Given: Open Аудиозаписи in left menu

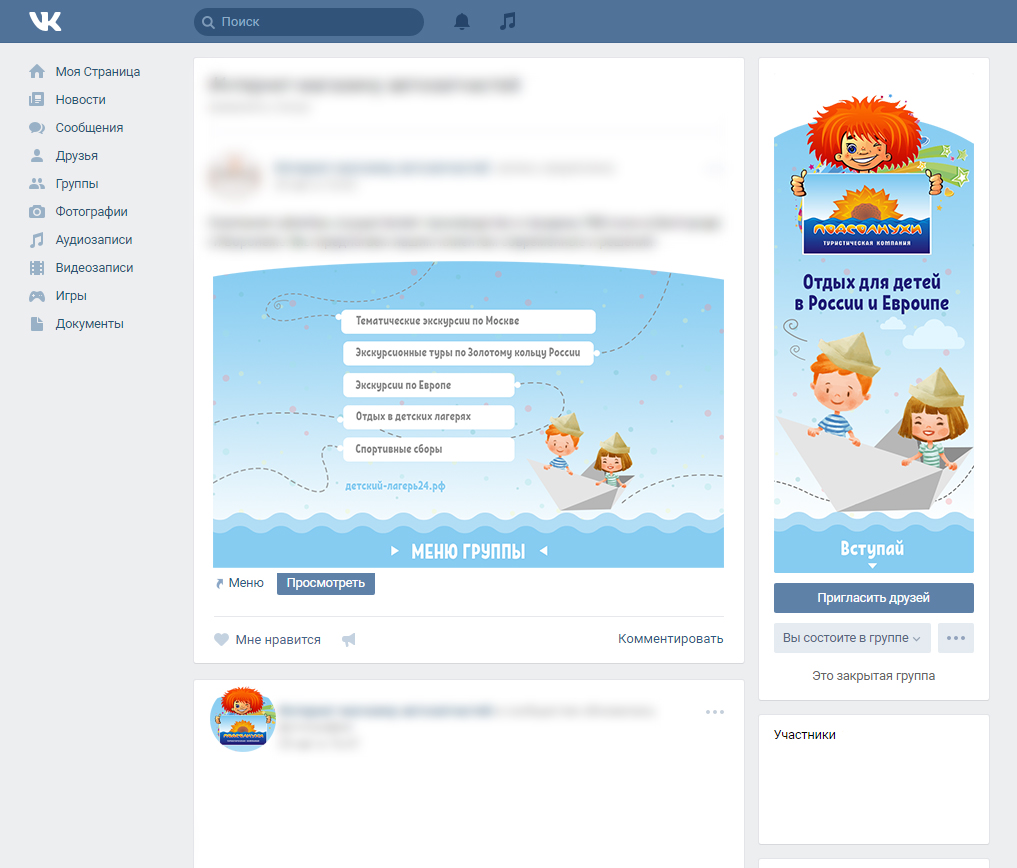Looking at the screenshot, I should [93, 240].
